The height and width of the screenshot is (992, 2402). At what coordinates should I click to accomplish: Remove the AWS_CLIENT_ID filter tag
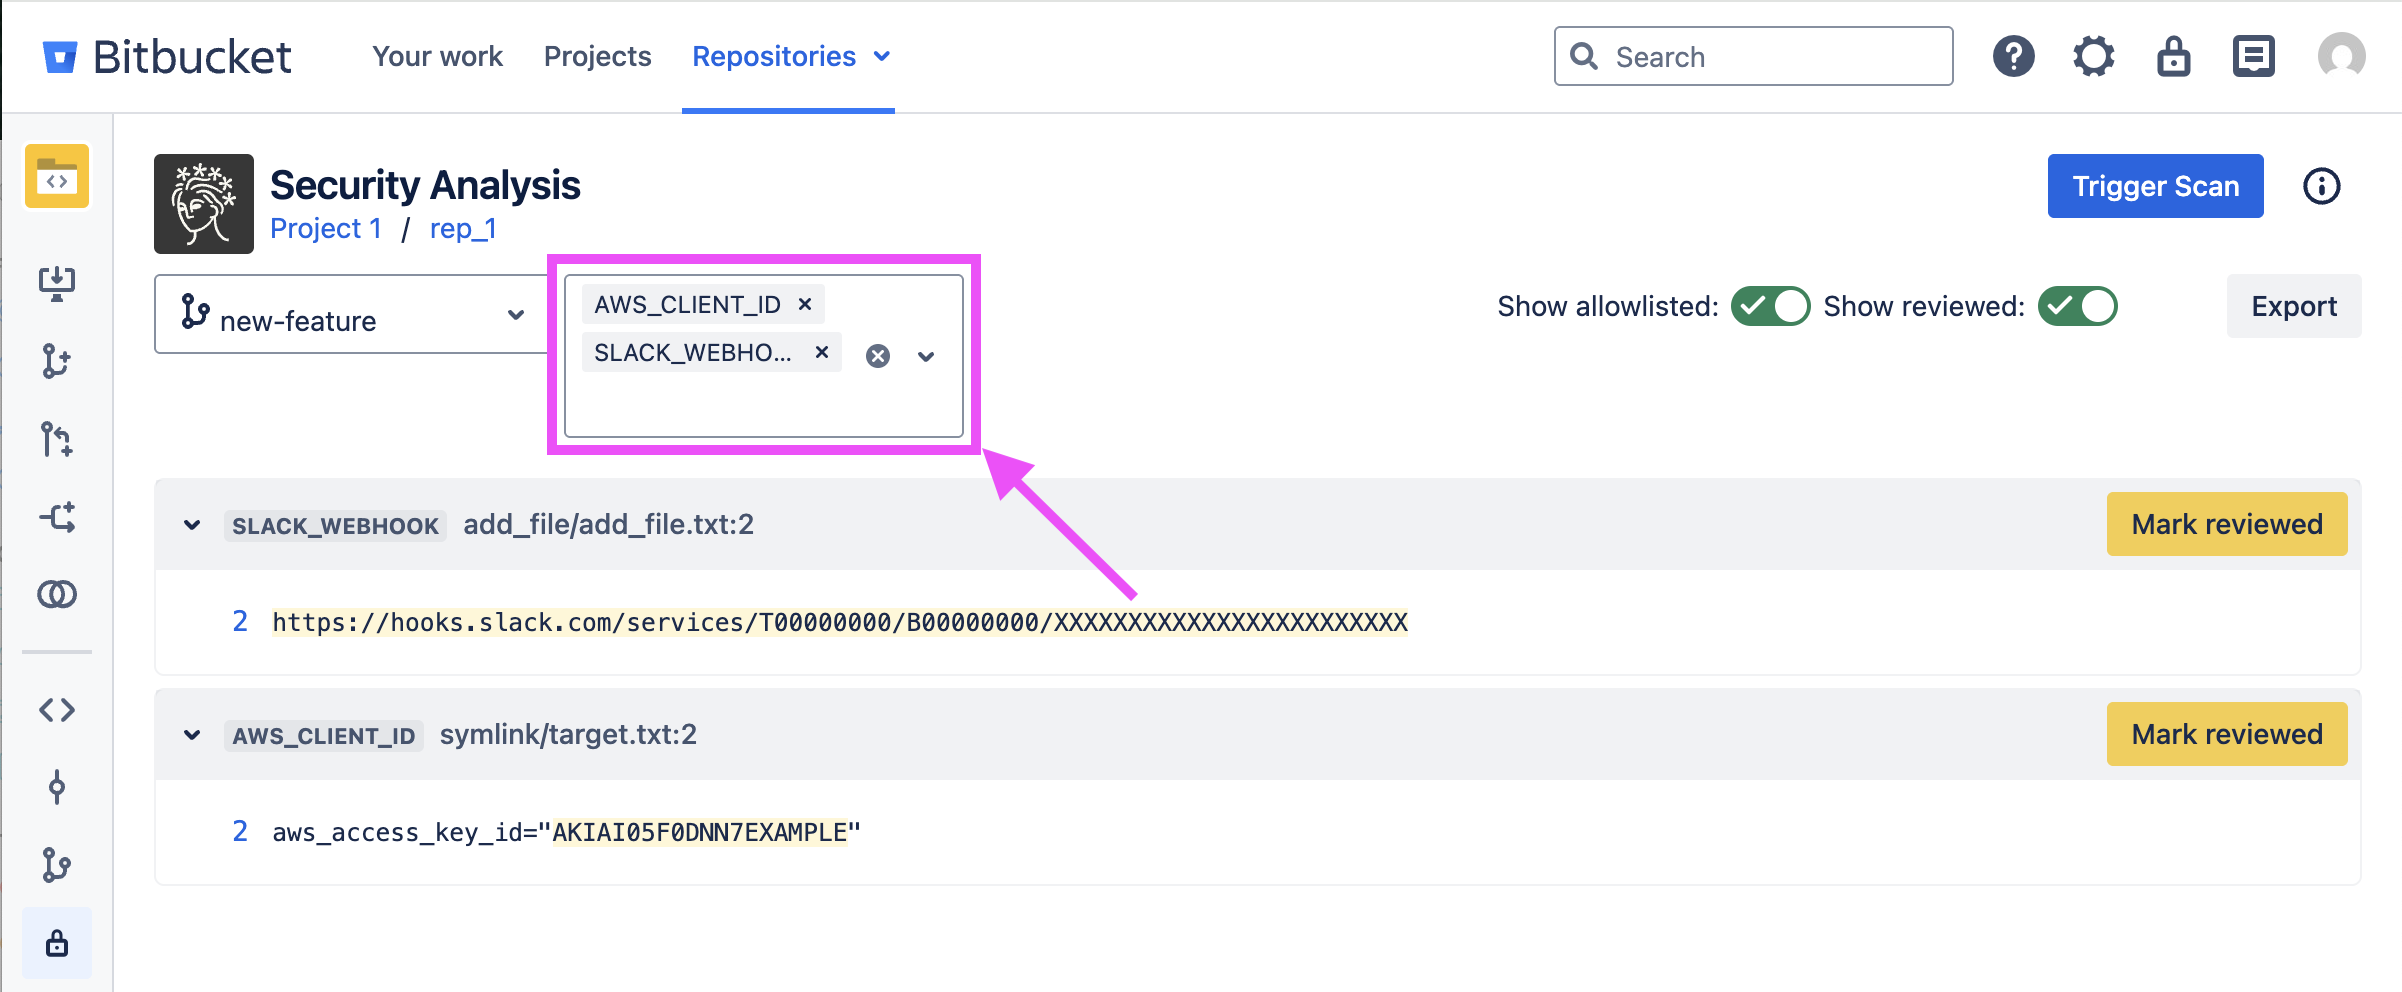(805, 304)
